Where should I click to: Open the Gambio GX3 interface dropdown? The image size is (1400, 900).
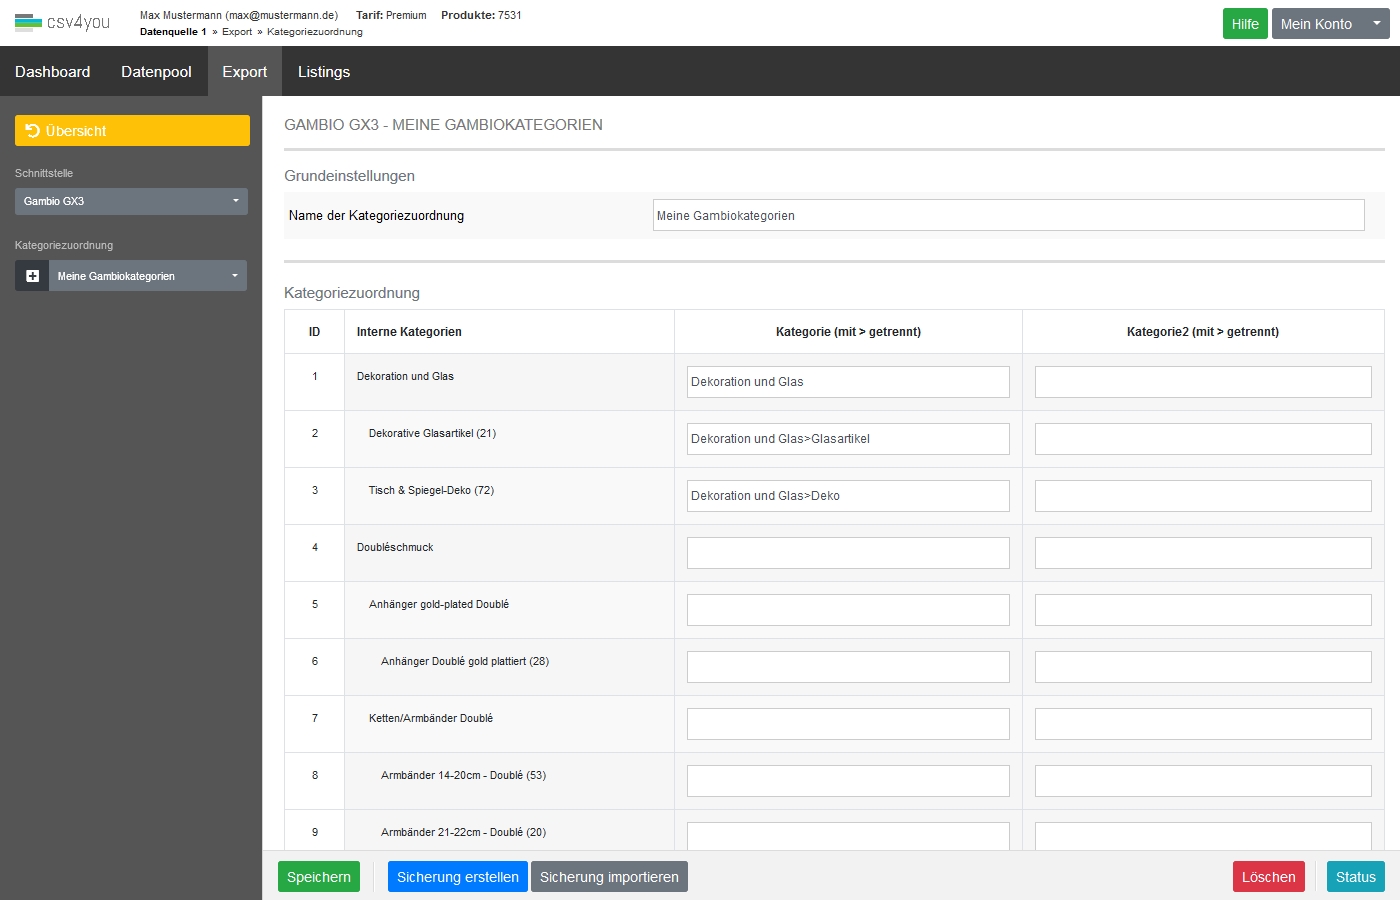[131, 201]
